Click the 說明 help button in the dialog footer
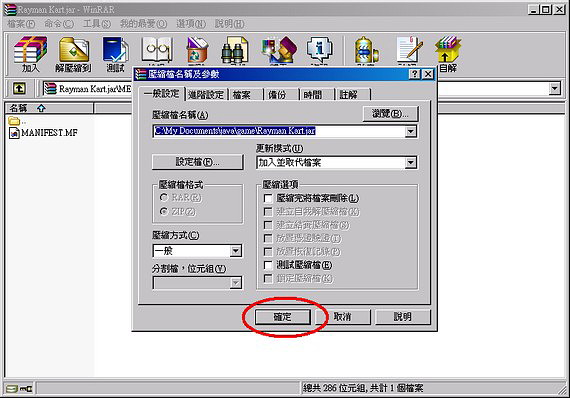 point(403,317)
